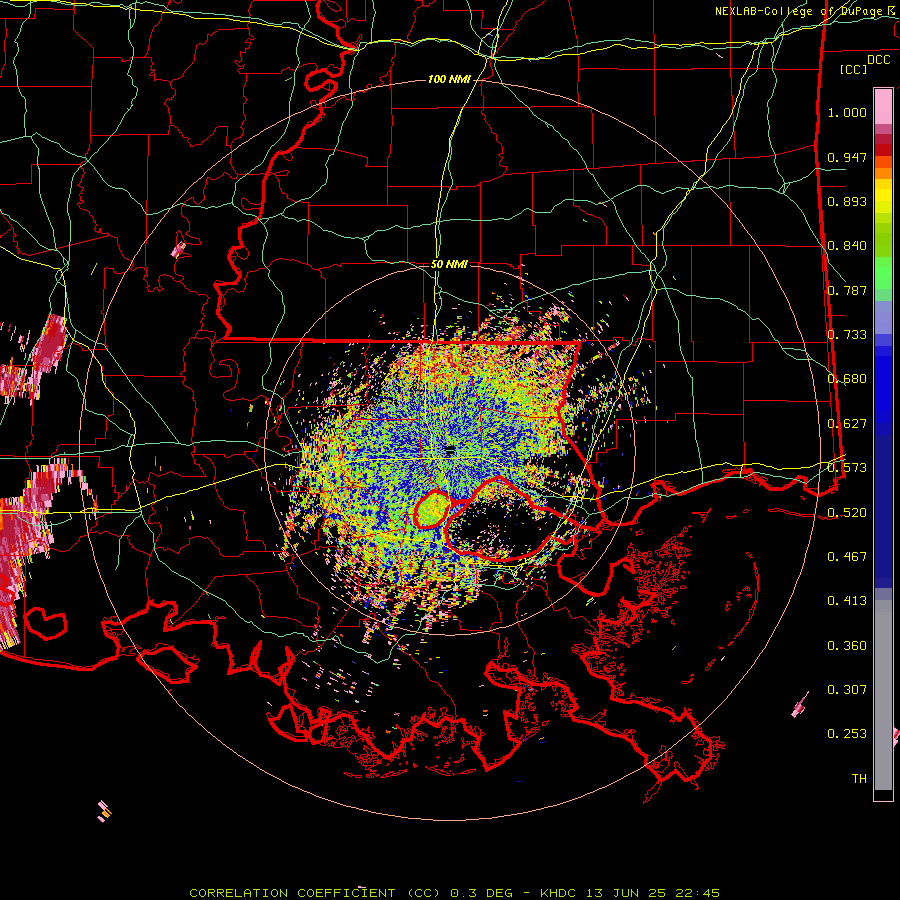Click the 0.893 scale value
Screen dimensions: 900x900
847,201
